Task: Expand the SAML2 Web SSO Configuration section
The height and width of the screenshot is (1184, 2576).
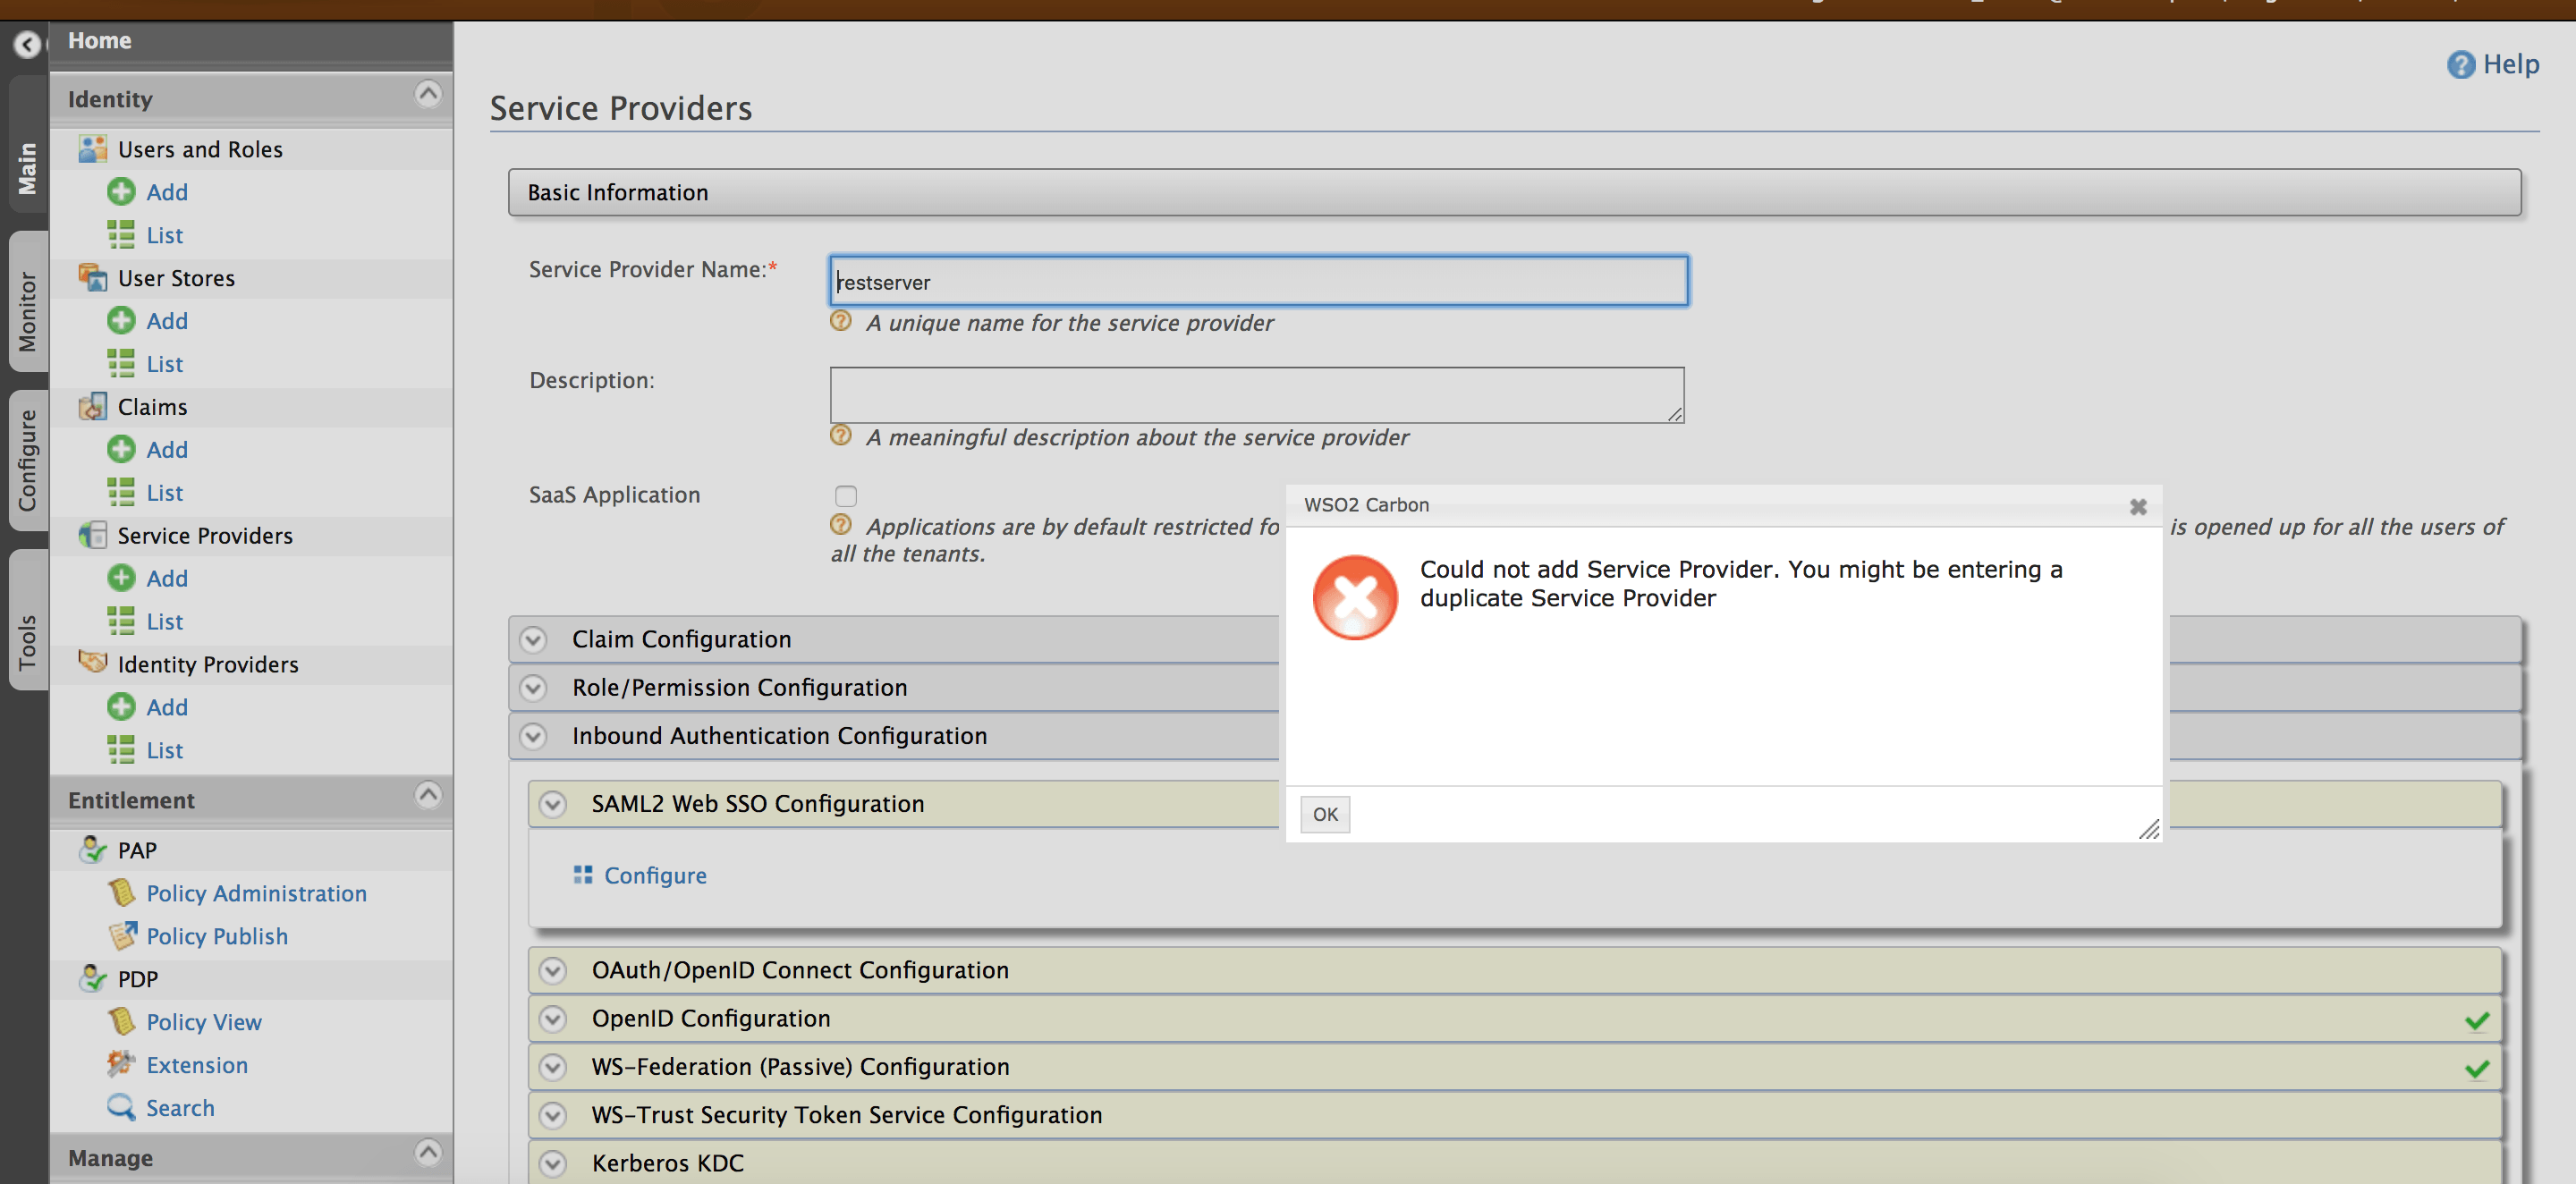Action: 554,803
